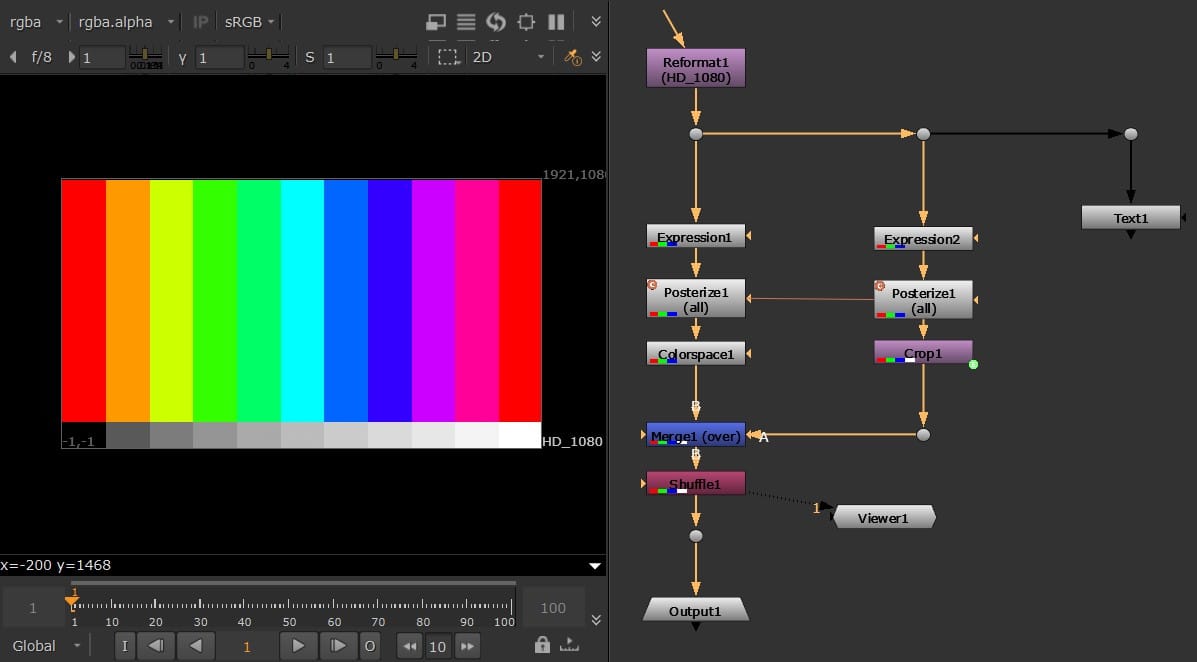
Task: Click the green indicator dot on Crop1
Action: point(973,365)
